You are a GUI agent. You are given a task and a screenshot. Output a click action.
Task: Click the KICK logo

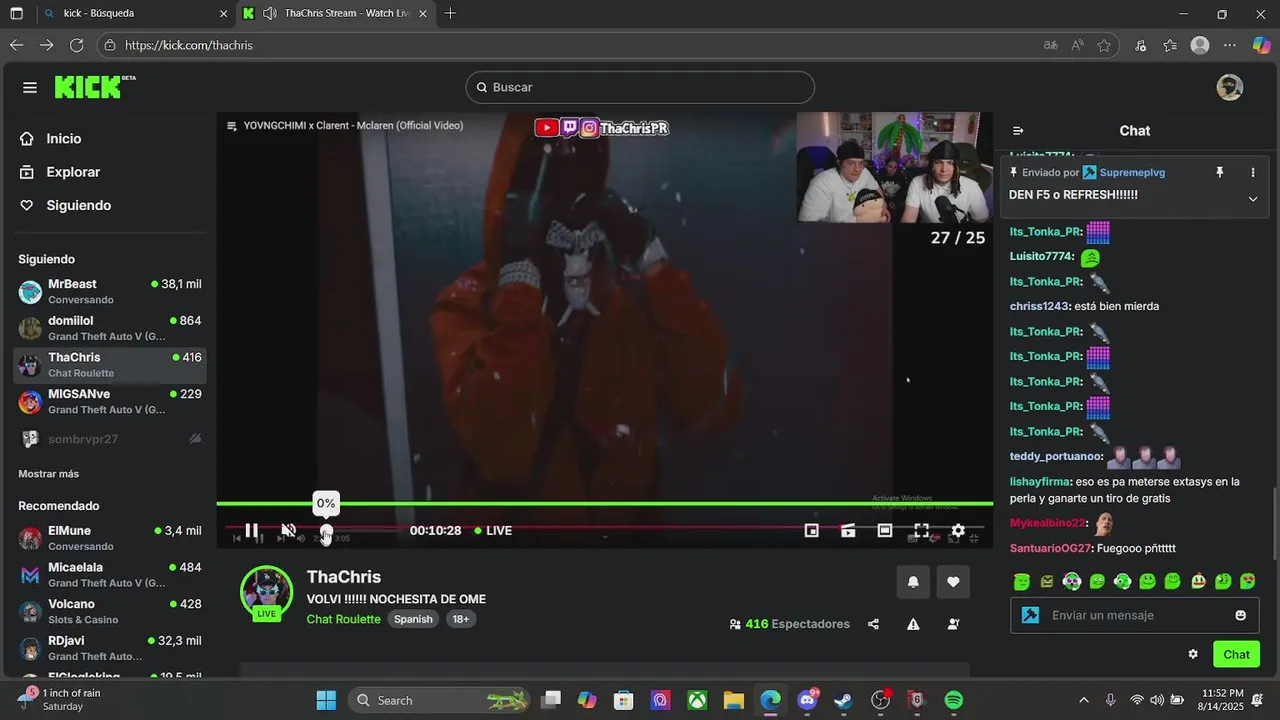[93, 87]
